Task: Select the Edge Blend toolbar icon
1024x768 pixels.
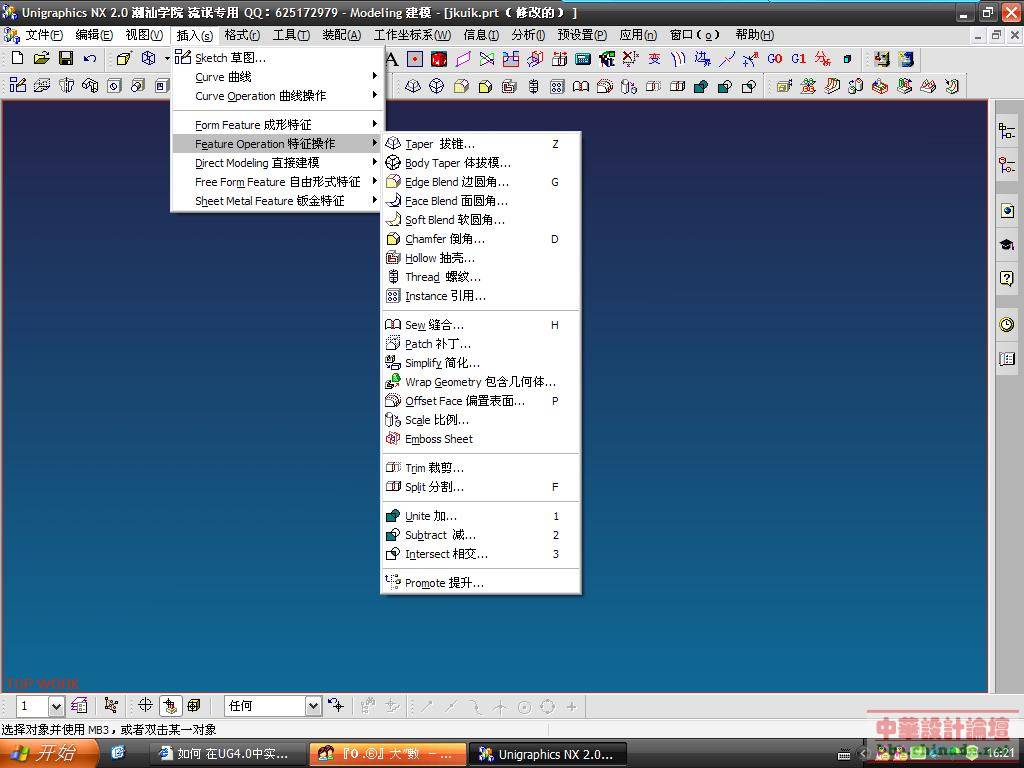Action: click(x=460, y=86)
